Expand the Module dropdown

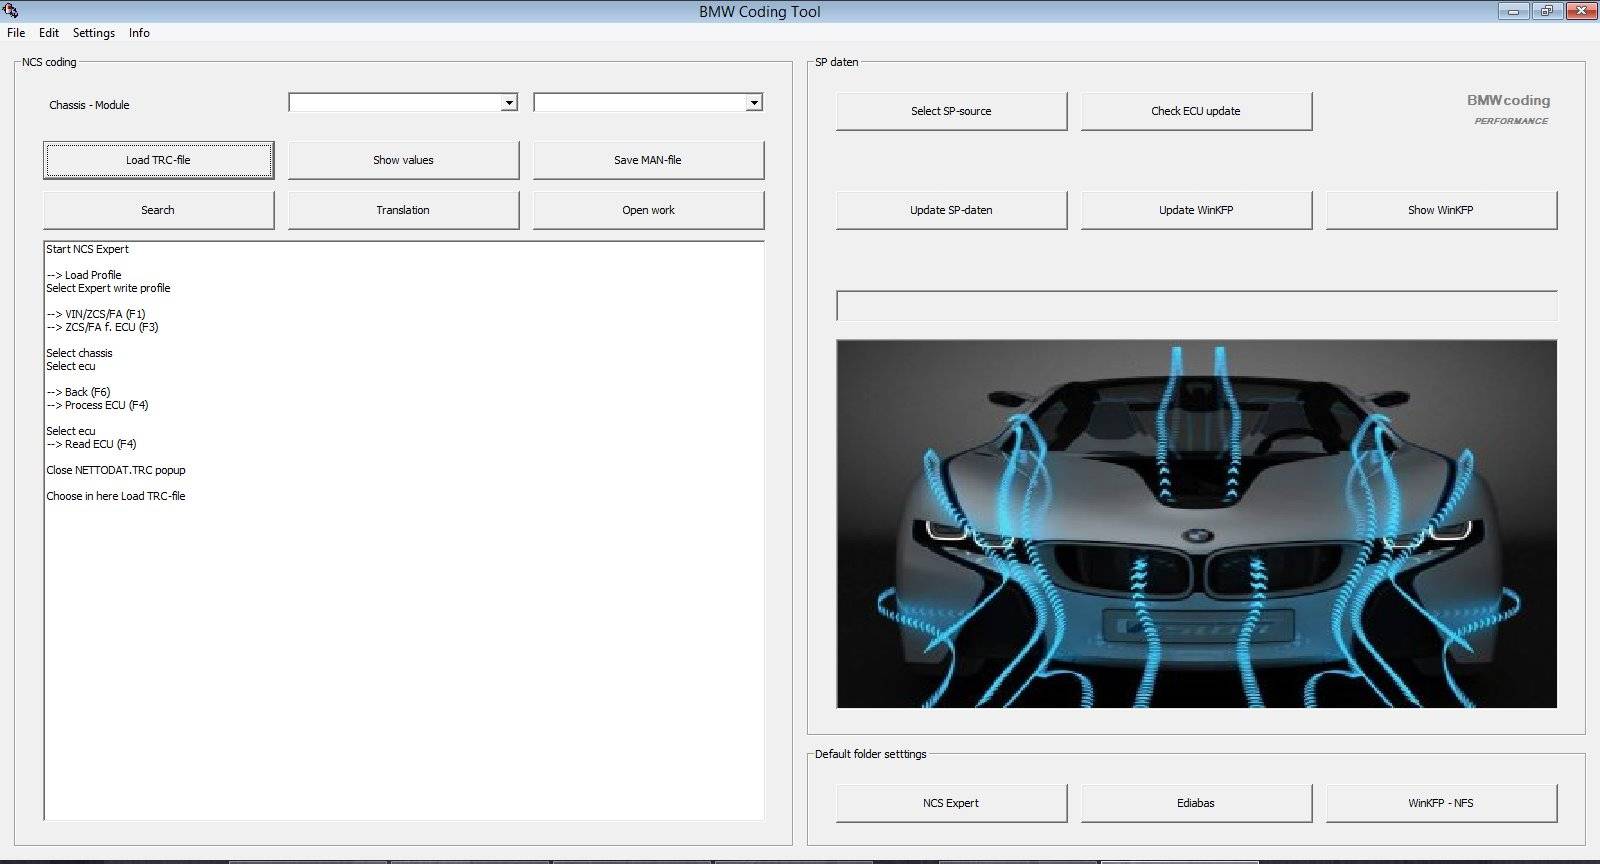tap(754, 102)
